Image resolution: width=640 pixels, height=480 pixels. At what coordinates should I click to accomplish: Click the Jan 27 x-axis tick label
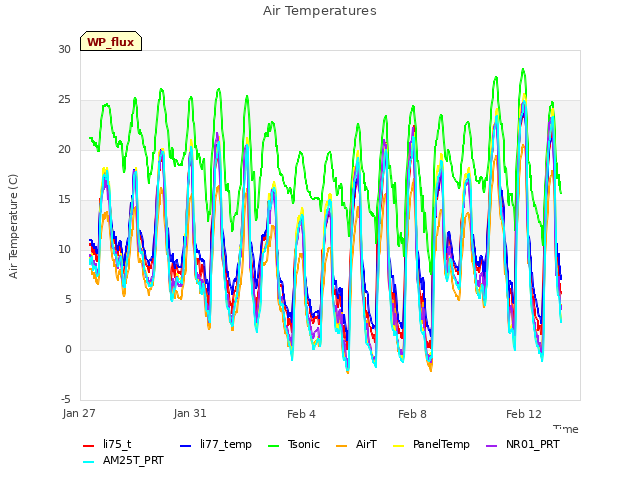pyautogui.click(x=79, y=413)
